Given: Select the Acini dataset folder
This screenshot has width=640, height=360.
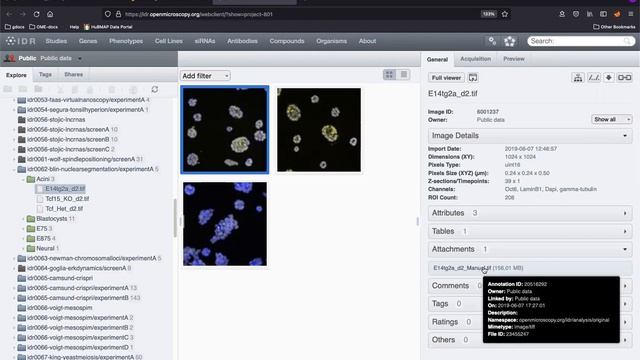Looking at the screenshot, I should [43, 179].
